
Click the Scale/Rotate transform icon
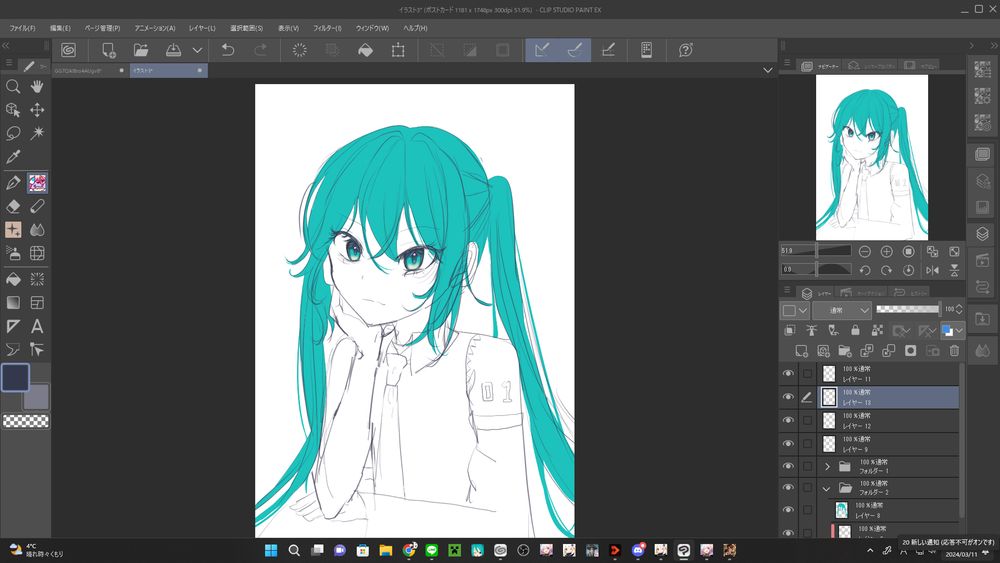coord(398,50)
